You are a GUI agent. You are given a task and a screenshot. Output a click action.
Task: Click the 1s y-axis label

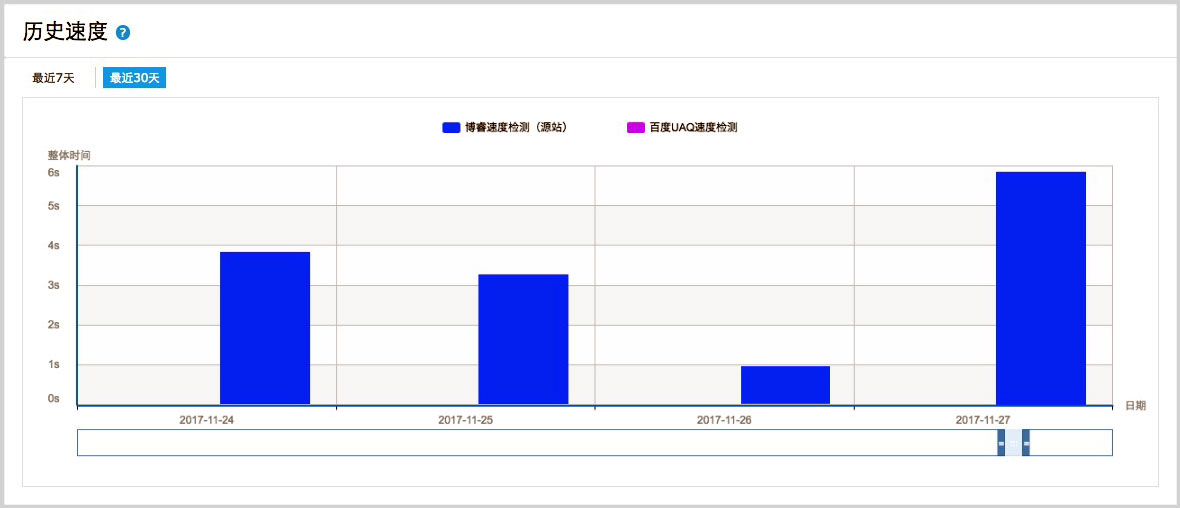pyautogui.click(x=53, y=365)
